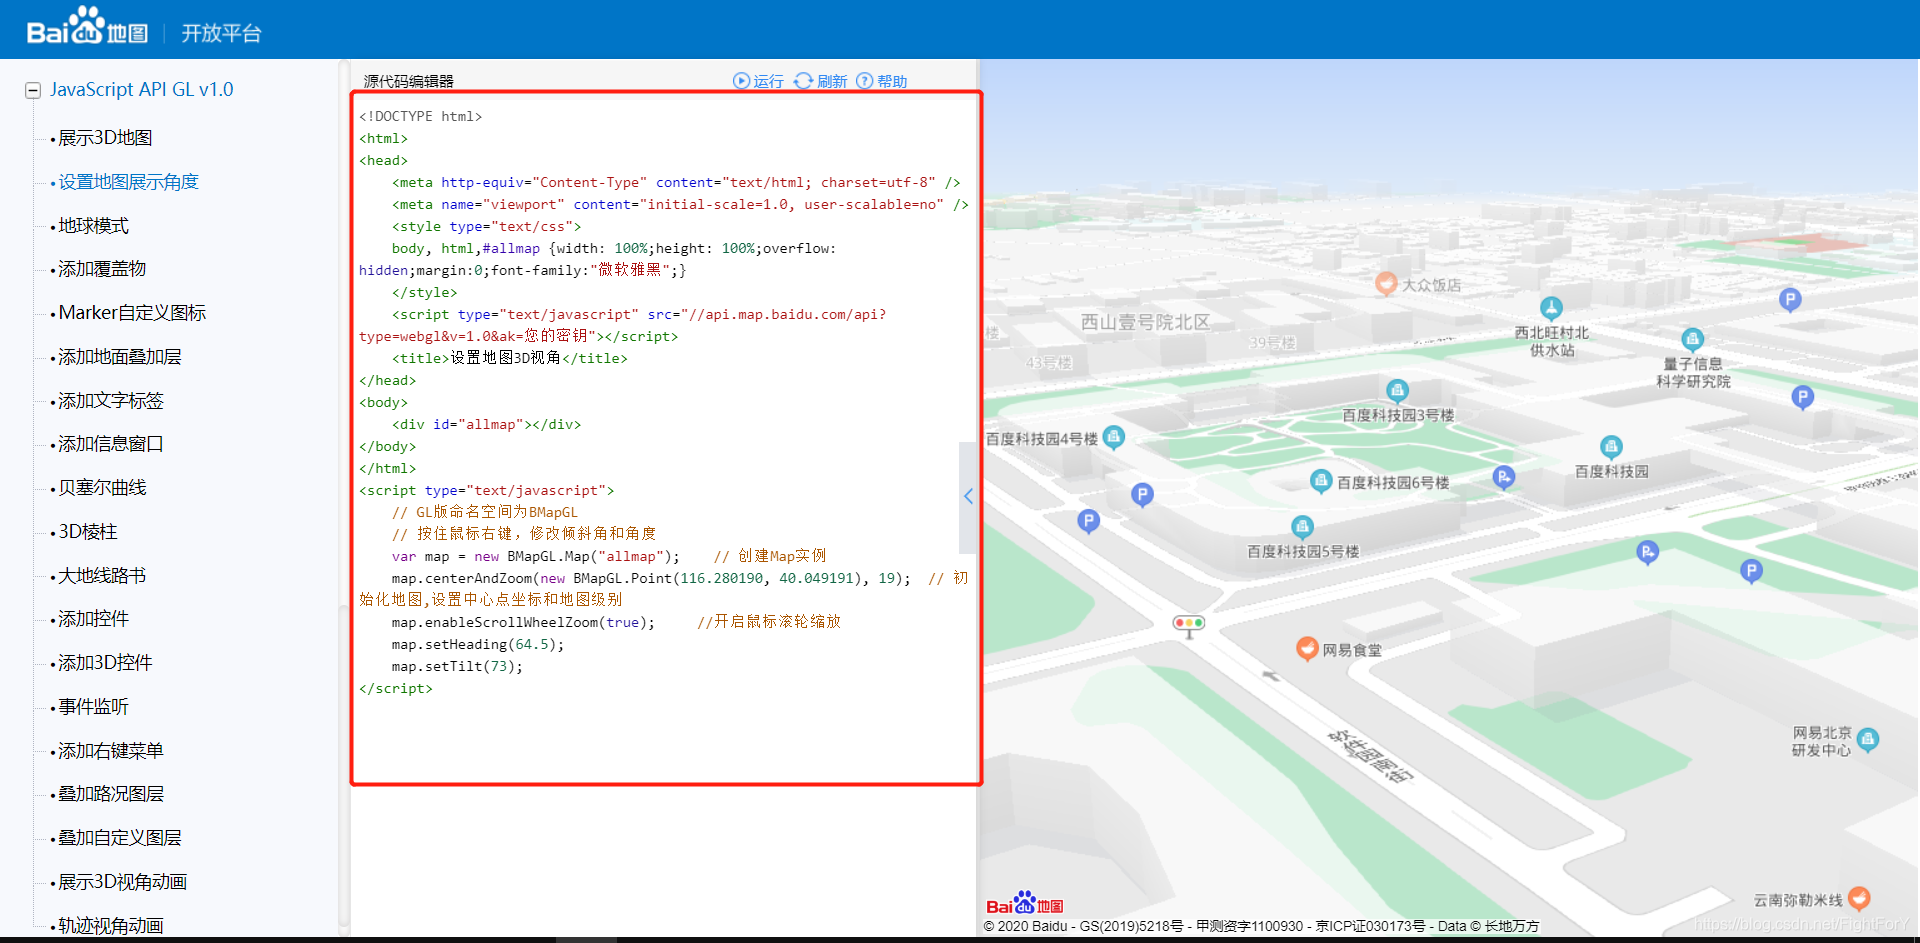Open 添加信息窗口 example
Viewport: 1920px width, 943px height.
(111, 444)
